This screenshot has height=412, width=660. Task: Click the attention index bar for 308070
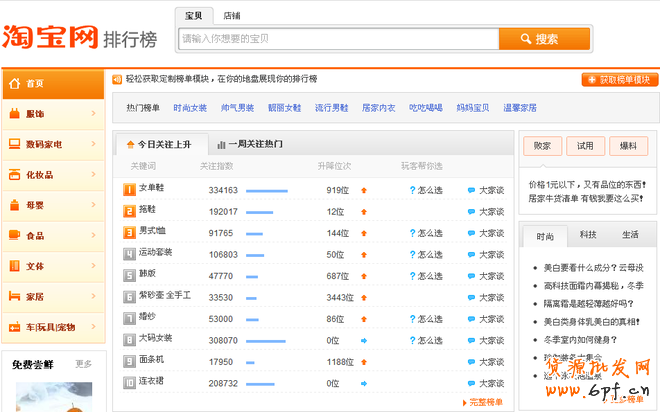click(x=266, y=341)
